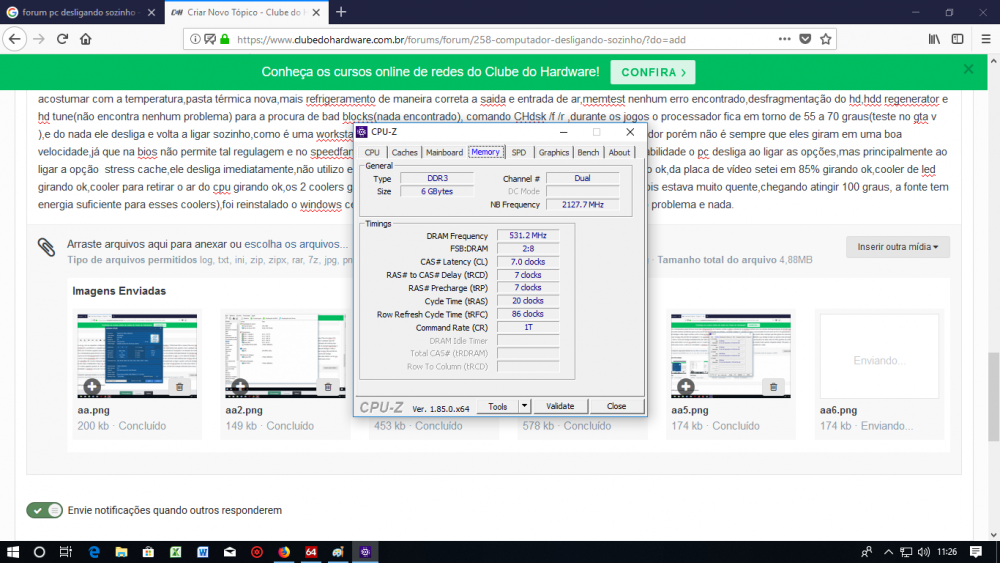This screenshot has width=1000, height=563.
Task: Click the plus icon on aa5.png thumbnail
Action: [684, 386]
